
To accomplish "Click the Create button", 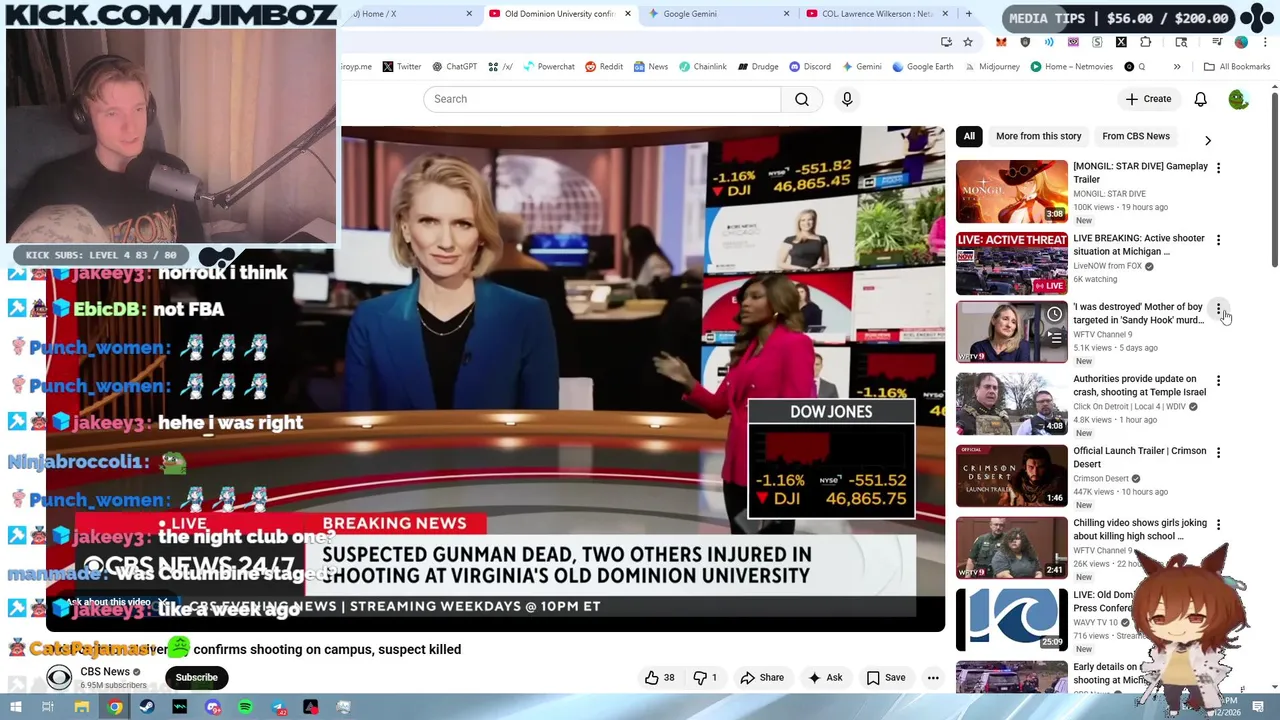I will click(x=1148, y=99).
